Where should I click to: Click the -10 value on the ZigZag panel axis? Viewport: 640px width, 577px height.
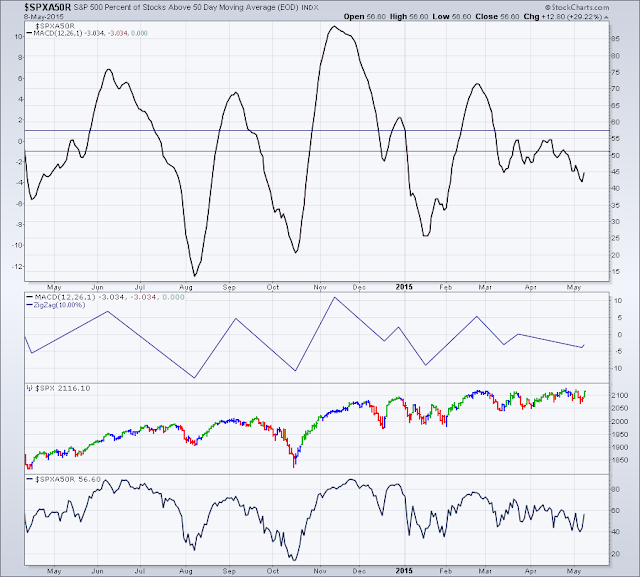[617, 368]
